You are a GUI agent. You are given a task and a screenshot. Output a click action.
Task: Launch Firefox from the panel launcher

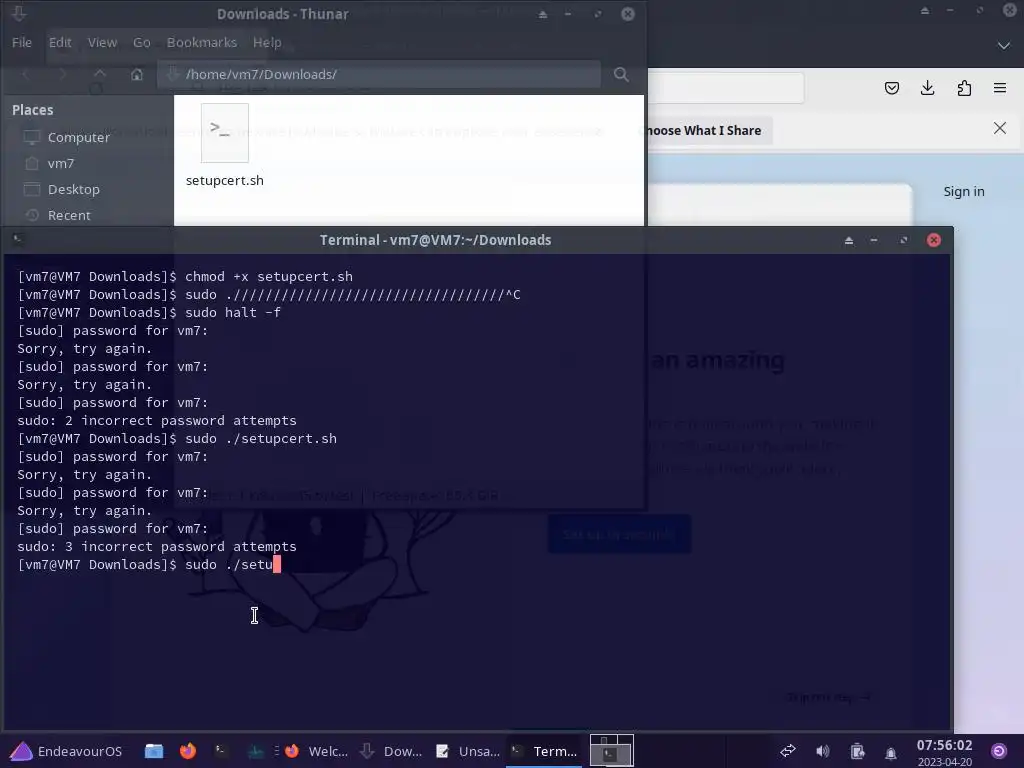click(188, 751)
